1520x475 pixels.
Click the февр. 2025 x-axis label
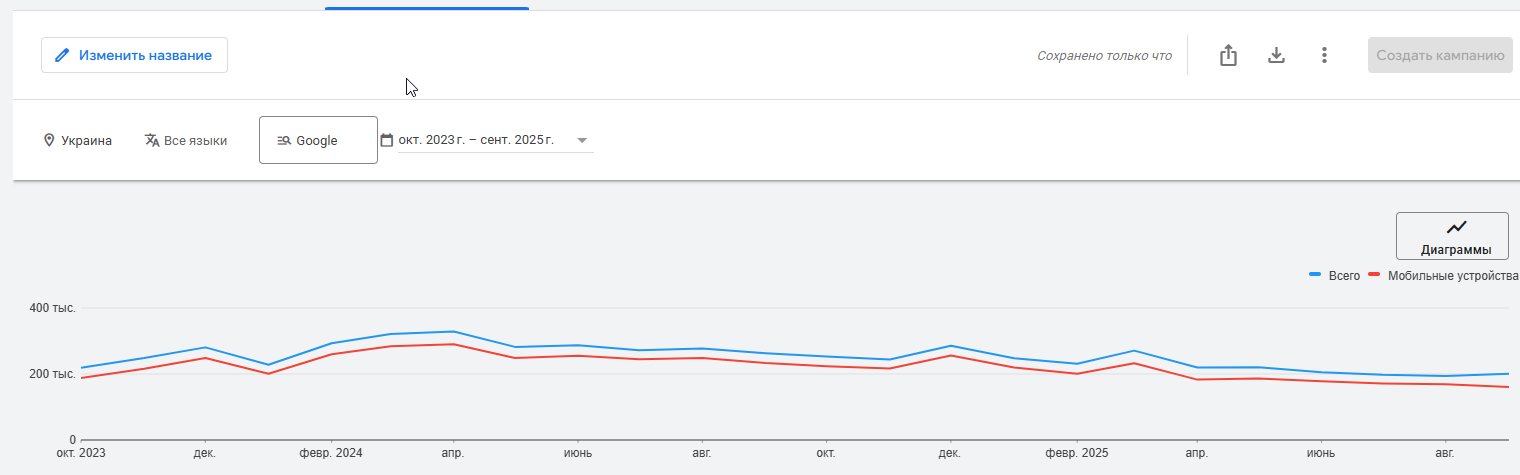click(x=1076, y=453)
